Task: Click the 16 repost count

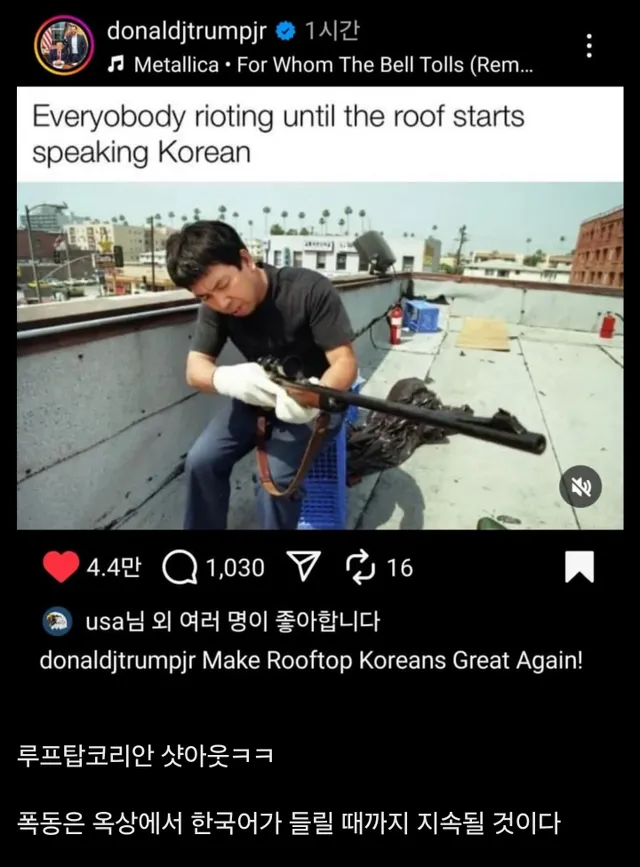Action: pyautogui.click(x=399, y=568)
